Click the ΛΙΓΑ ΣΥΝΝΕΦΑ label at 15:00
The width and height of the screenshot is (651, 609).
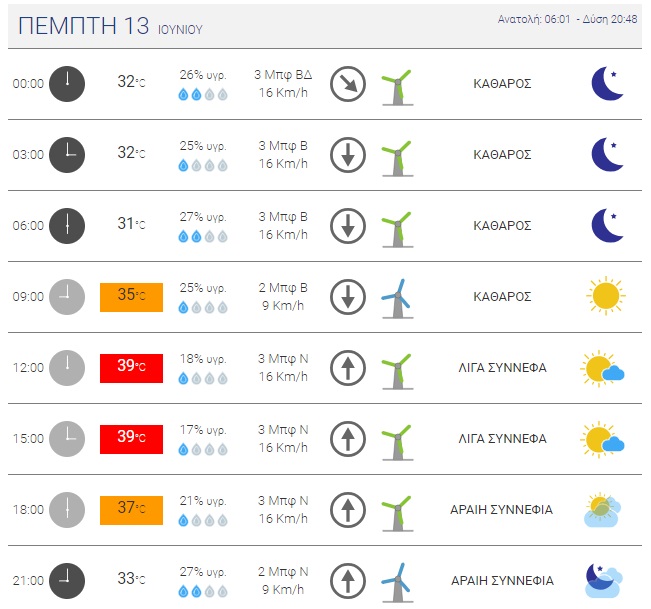click(502, 438)
